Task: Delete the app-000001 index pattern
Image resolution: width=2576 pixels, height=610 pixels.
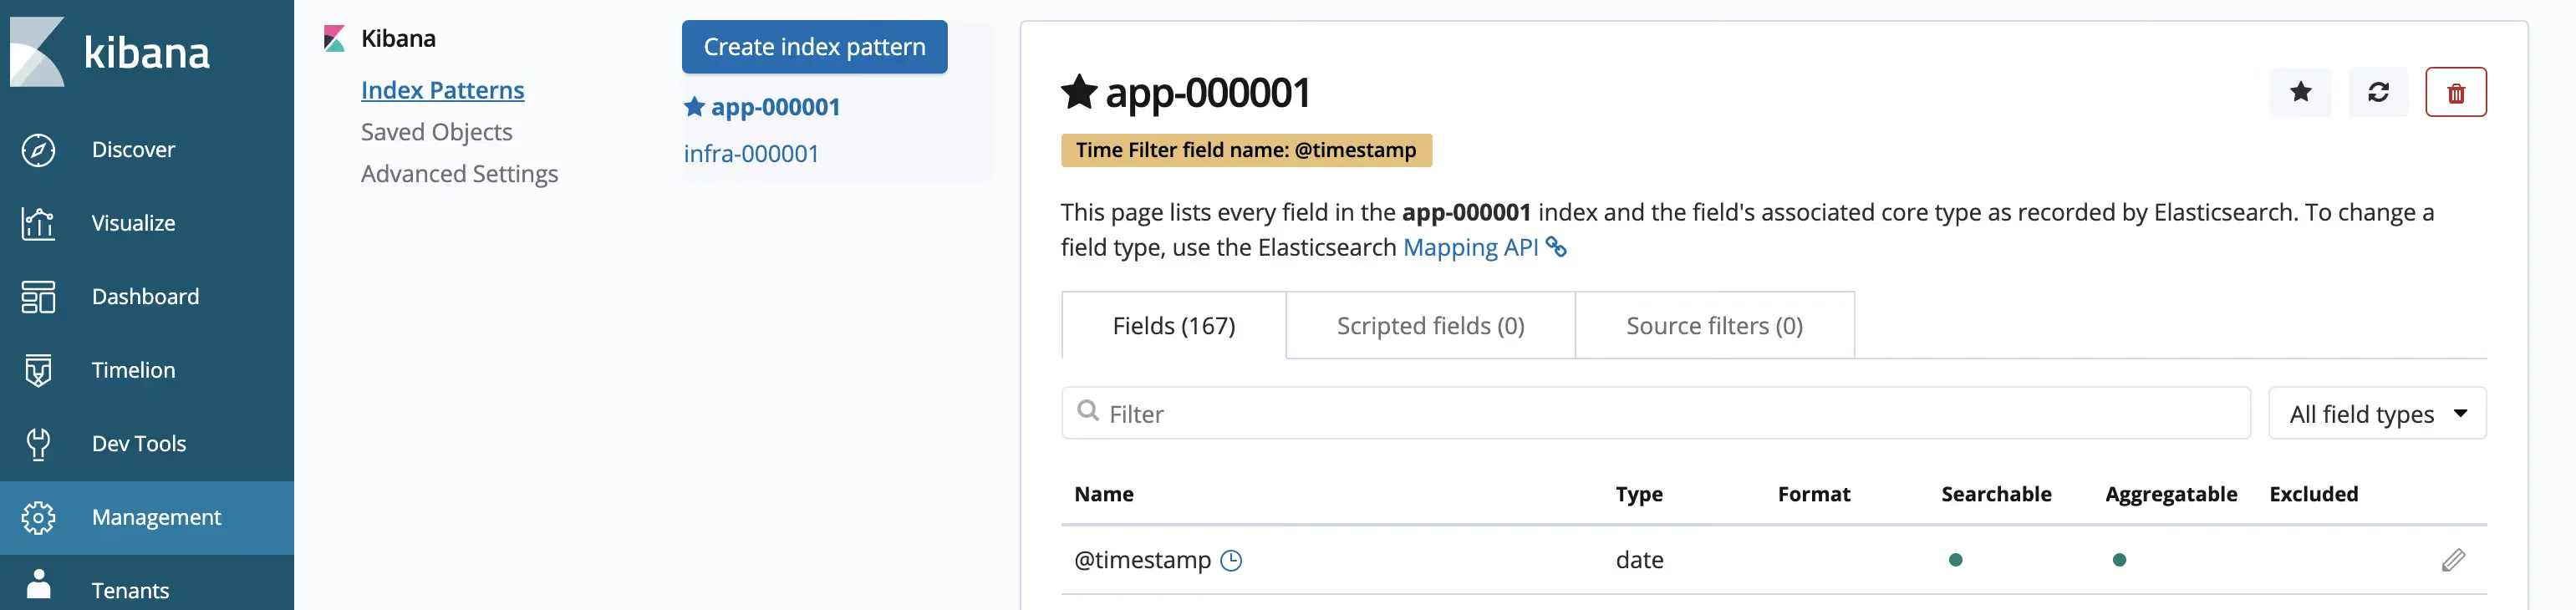Action: tap(2455, 92)
